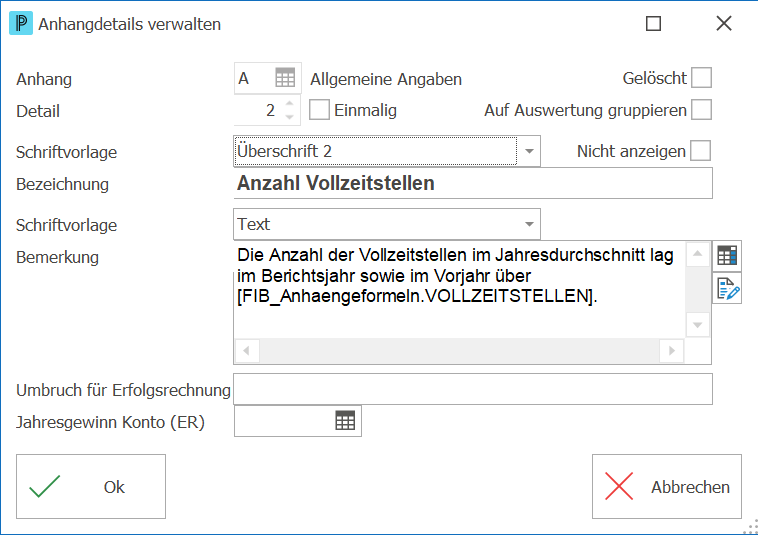758x535 pixels.
Task: Open the table icon beside Bemerkung
Action: pyautogui.click(x=727, y=255)
